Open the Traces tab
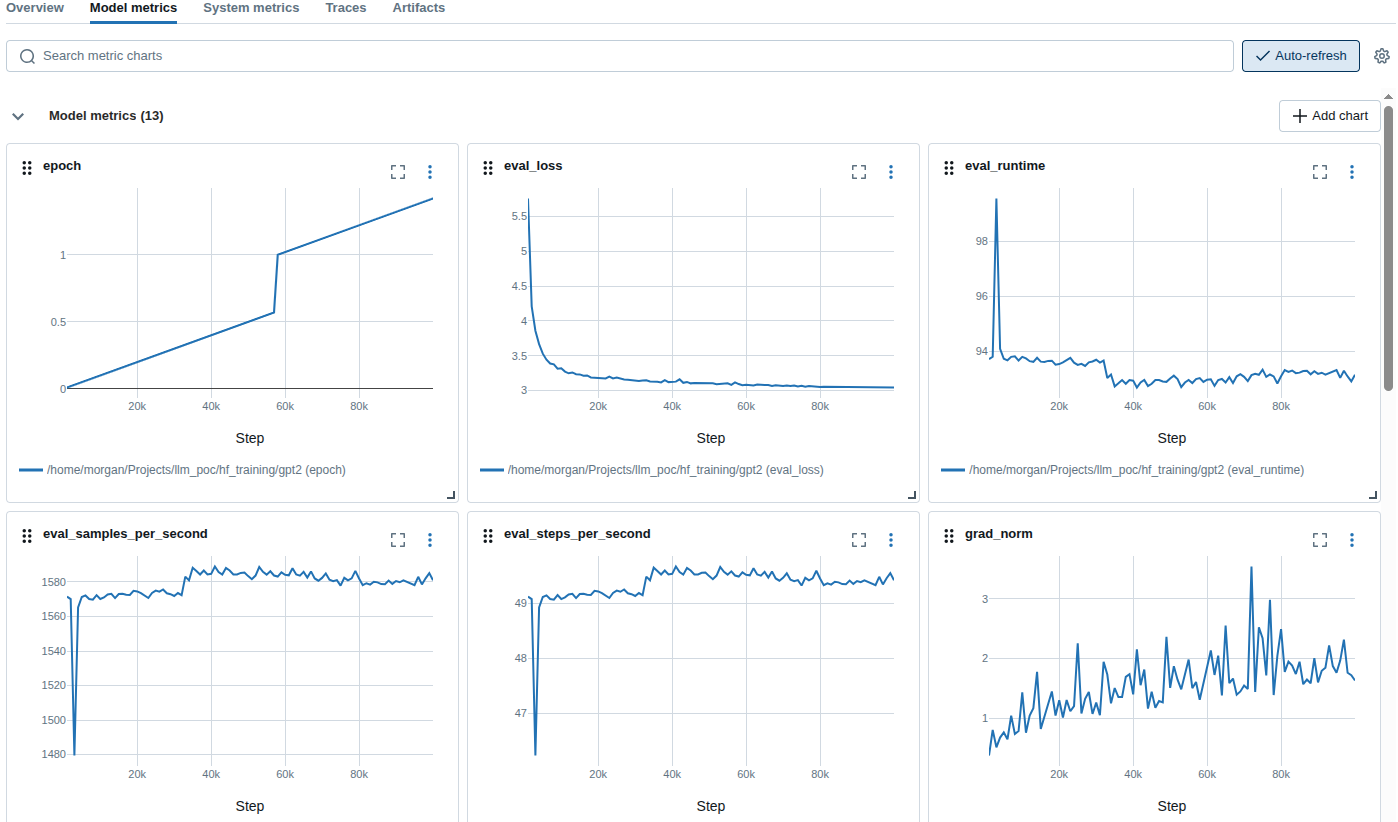The height and width of the screenshot is (822, 1398). [x=346, y=8]
